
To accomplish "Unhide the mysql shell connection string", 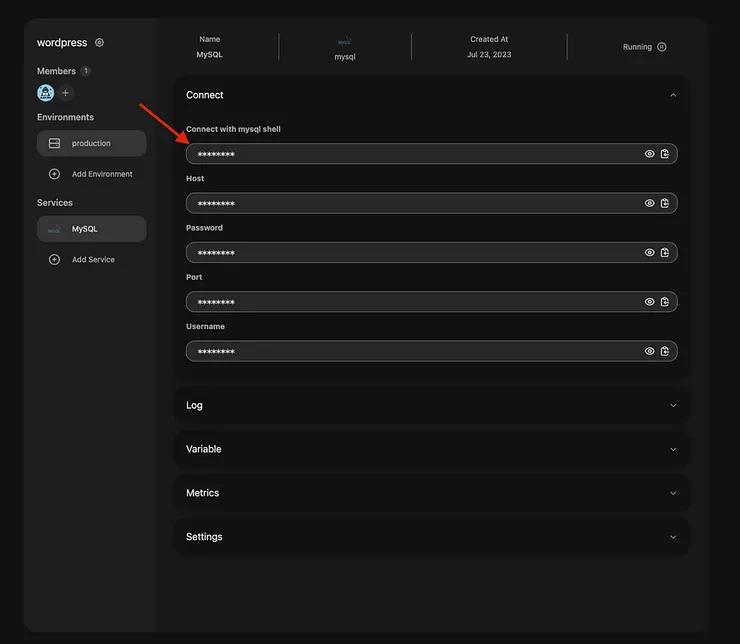I will (649, 154).
